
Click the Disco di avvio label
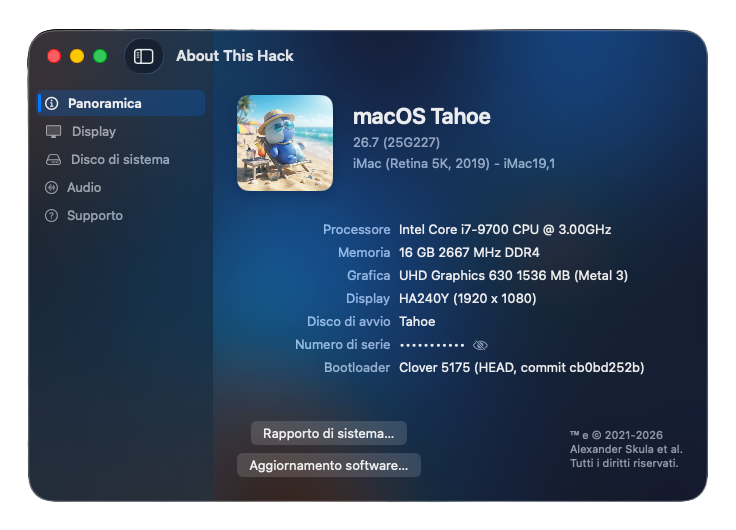tap(349, 322)
